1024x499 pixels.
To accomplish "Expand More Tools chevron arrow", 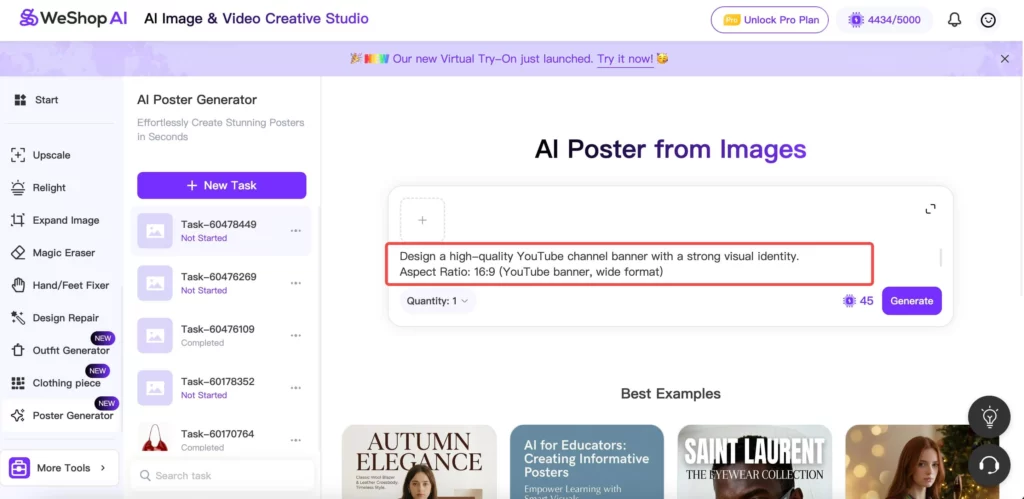I will [x=103, y=468].
